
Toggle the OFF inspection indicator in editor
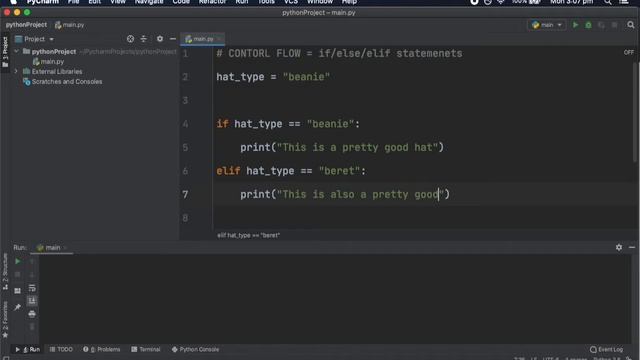point(629,52)
